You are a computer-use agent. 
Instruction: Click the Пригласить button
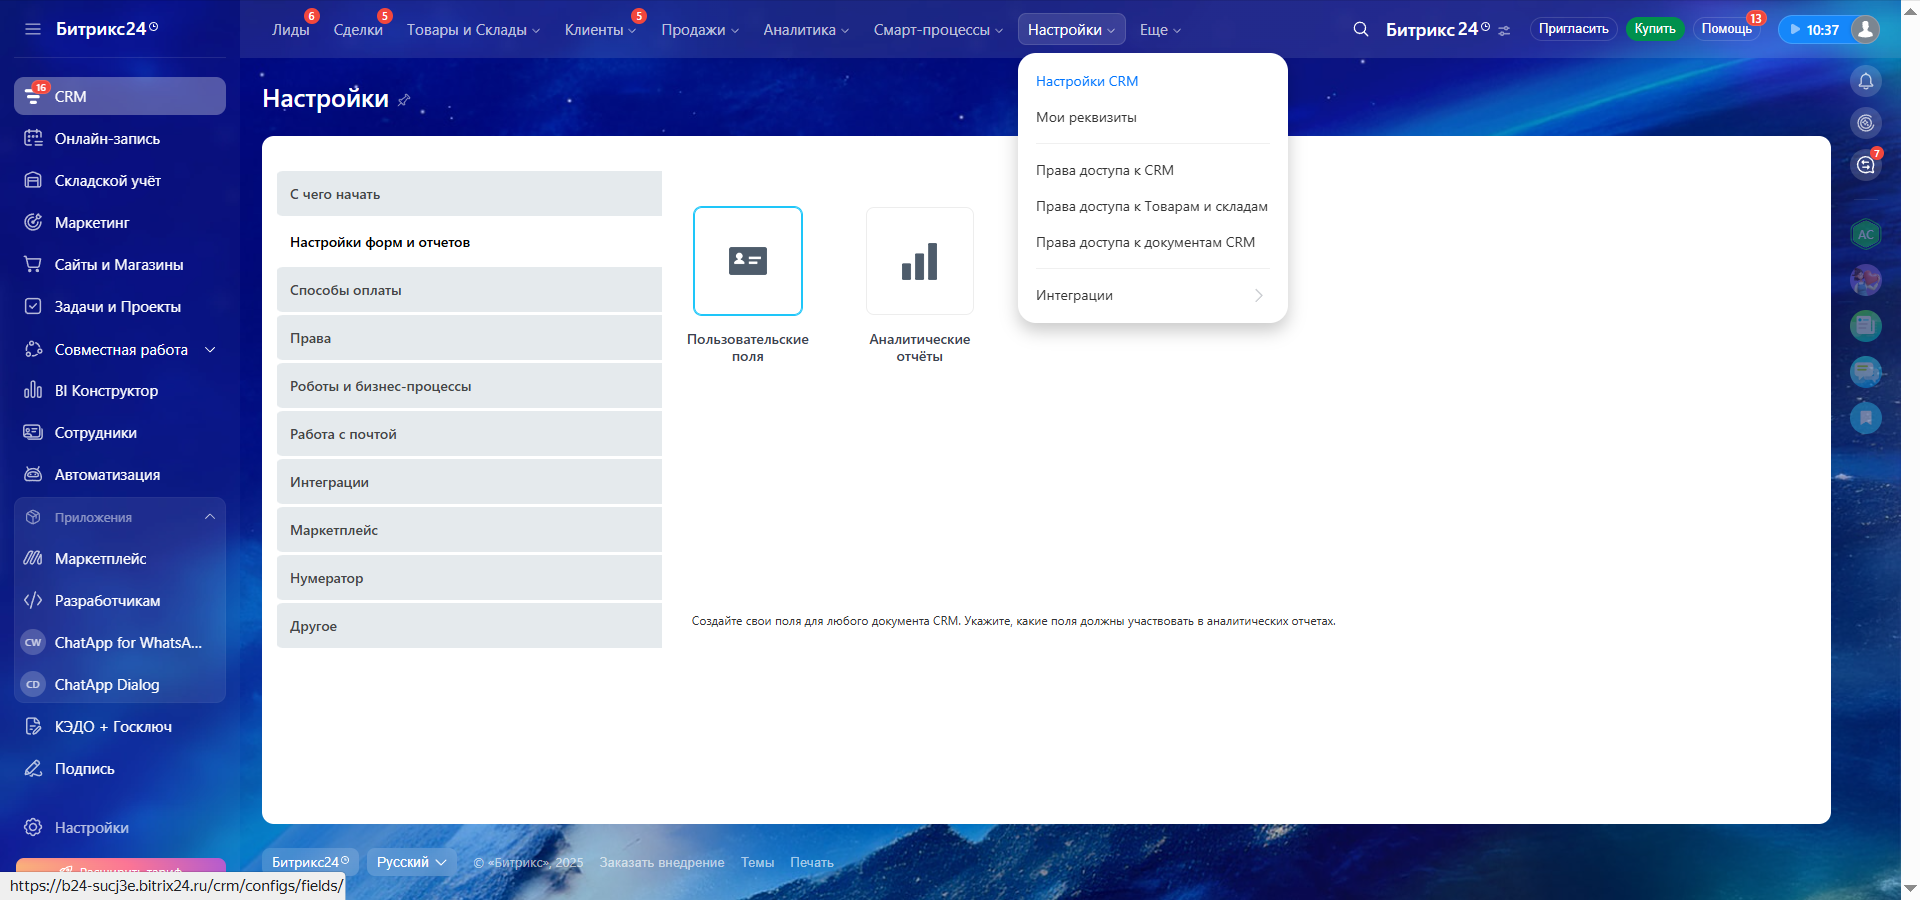[1573, 29]
